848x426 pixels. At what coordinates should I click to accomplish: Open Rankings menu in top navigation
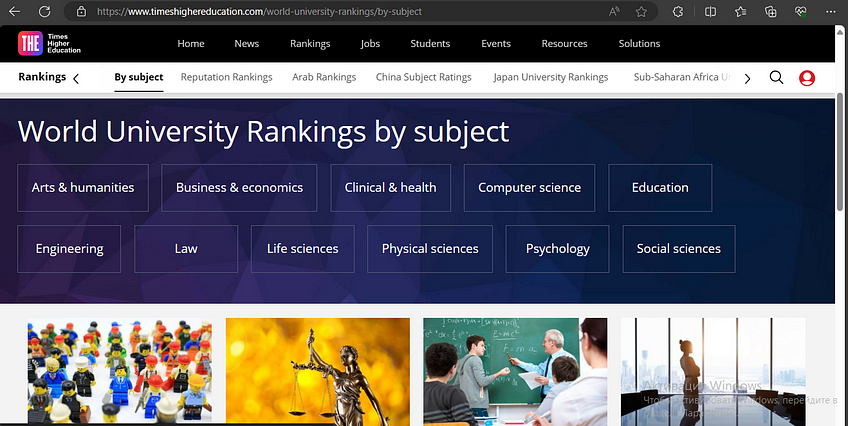(310, 44)
